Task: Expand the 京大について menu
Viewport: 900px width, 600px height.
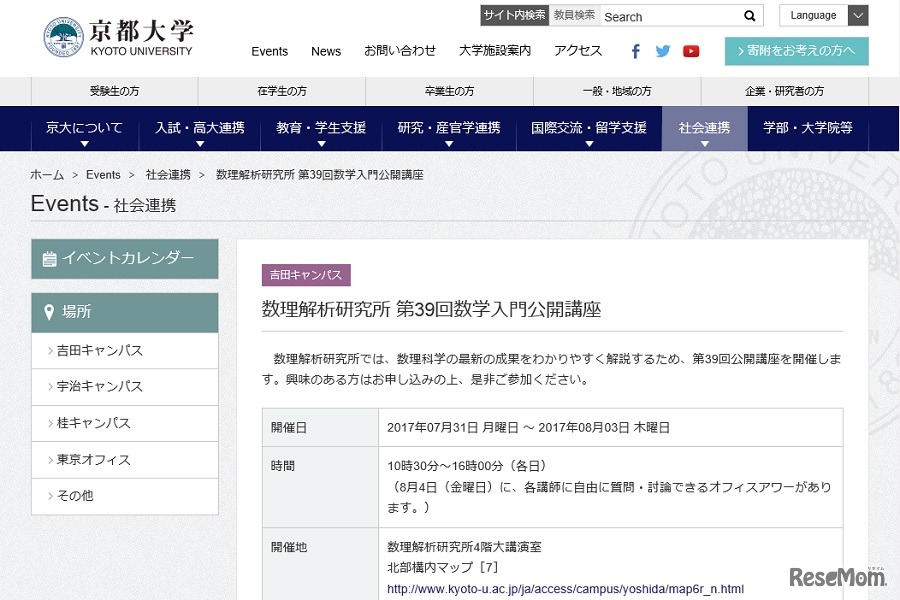Action: (x=84, y=129)
